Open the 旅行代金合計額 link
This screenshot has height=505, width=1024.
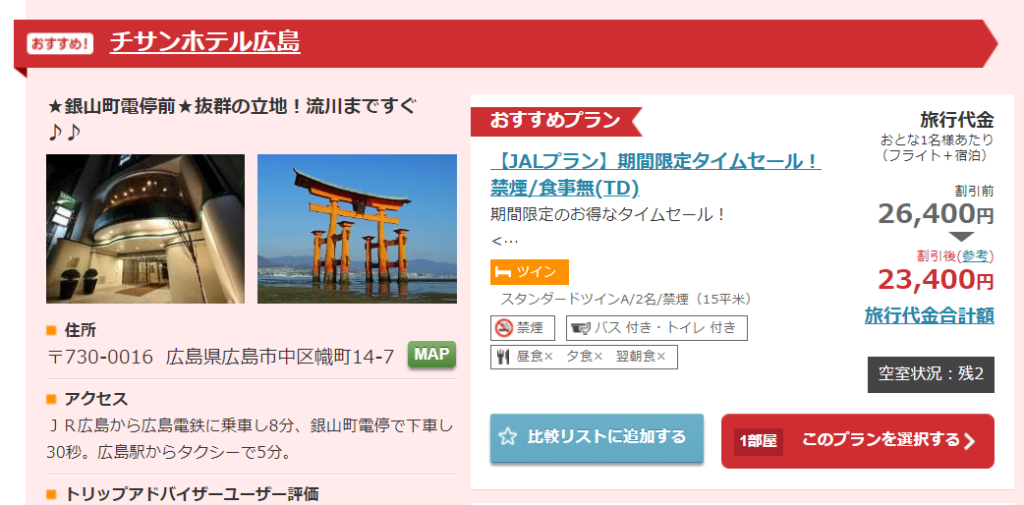tap(929, 316)
